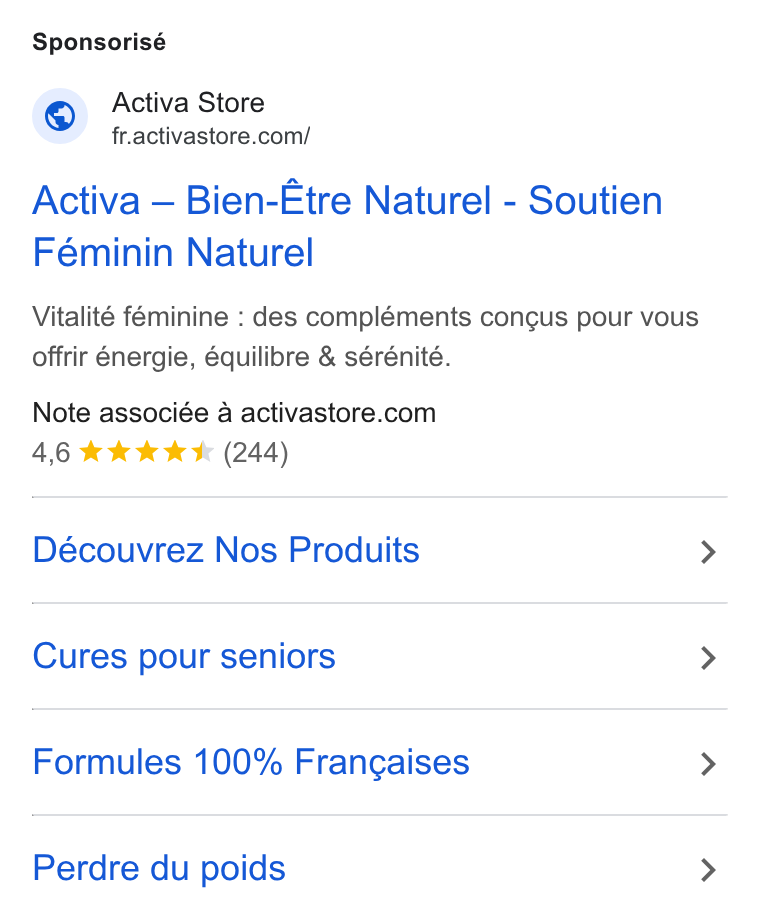Click the first yellow rating star
The width and height of the screenshot is (760, 920).
tap(90, 452)
